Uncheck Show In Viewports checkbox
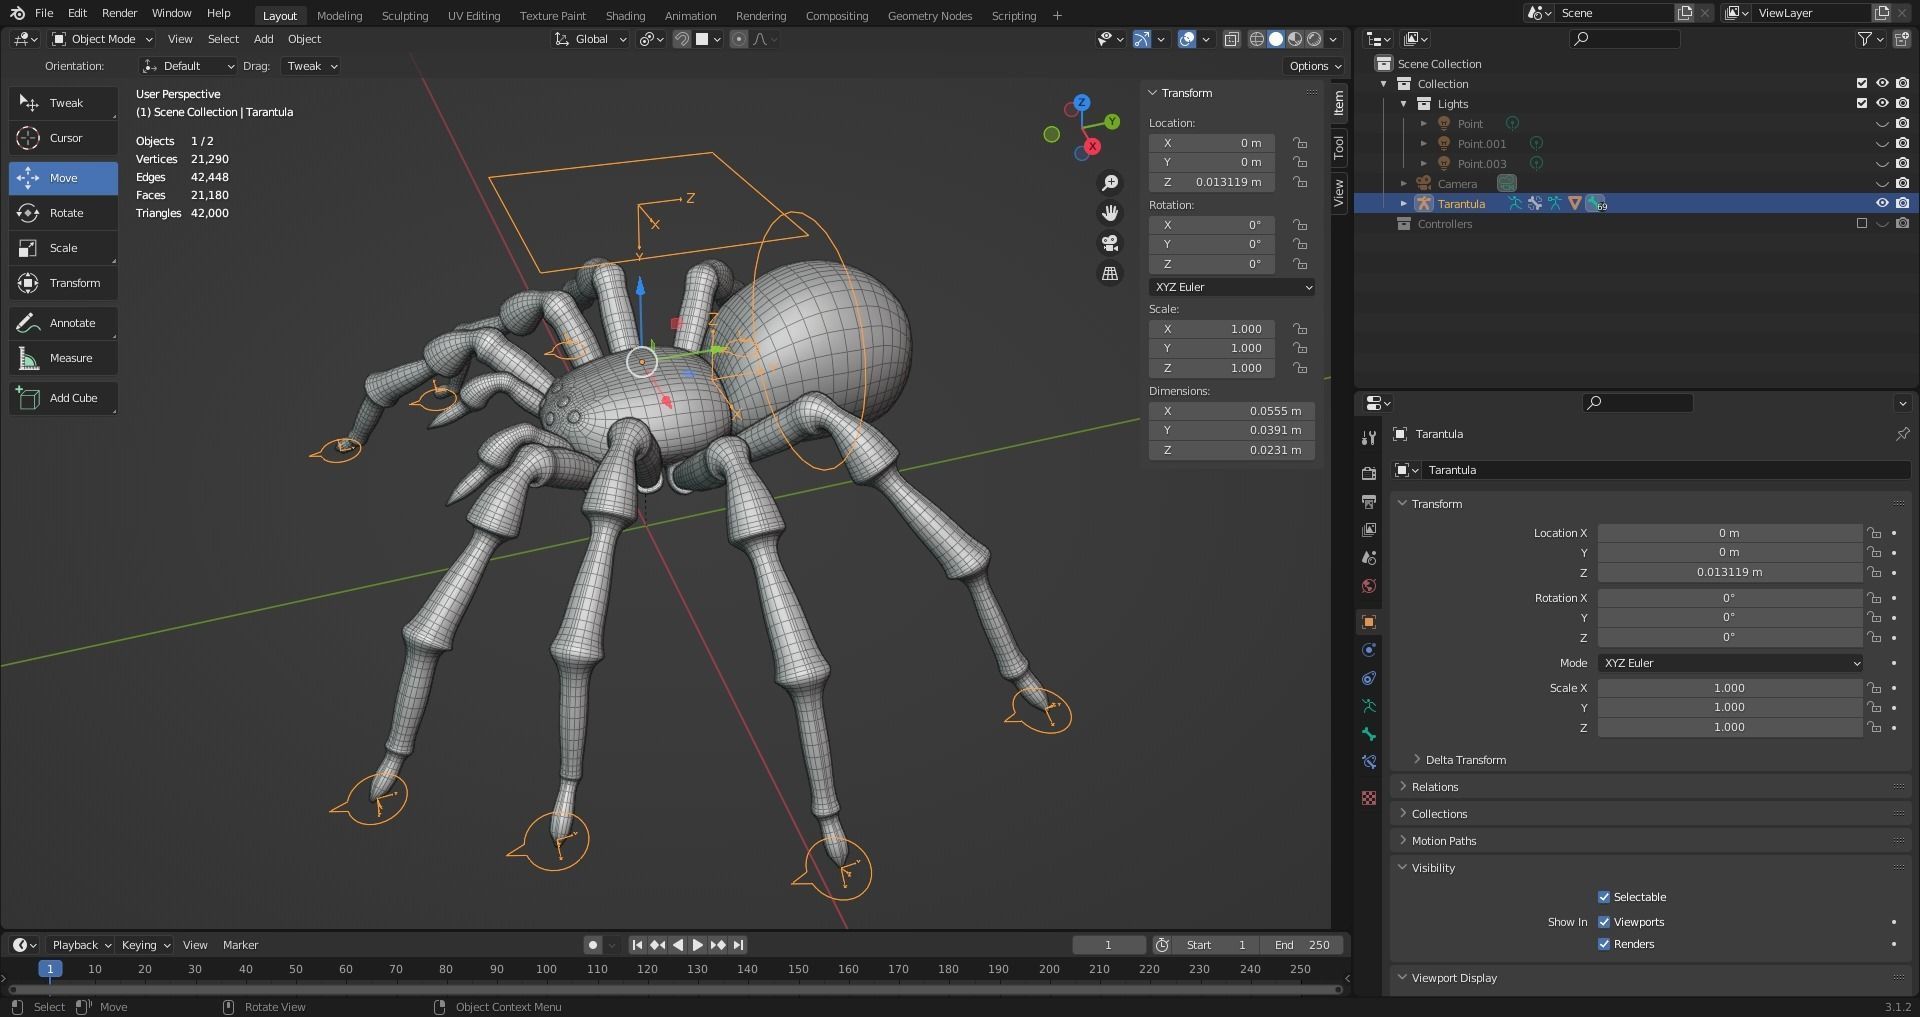 [x=1604, y=922]
